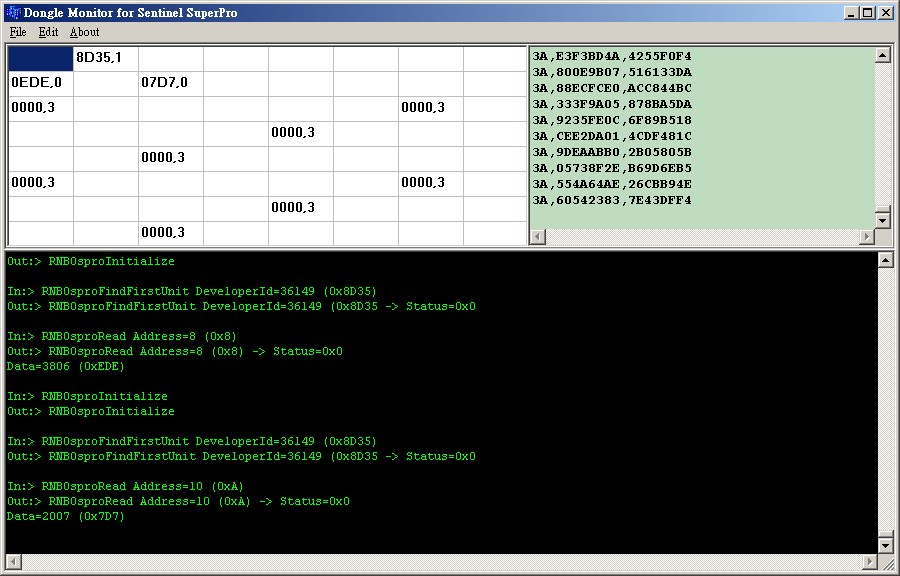900x576 pixels.
Task: Click Out:> RNBOsproRead Address=8 status line
Action: point(174,351)
